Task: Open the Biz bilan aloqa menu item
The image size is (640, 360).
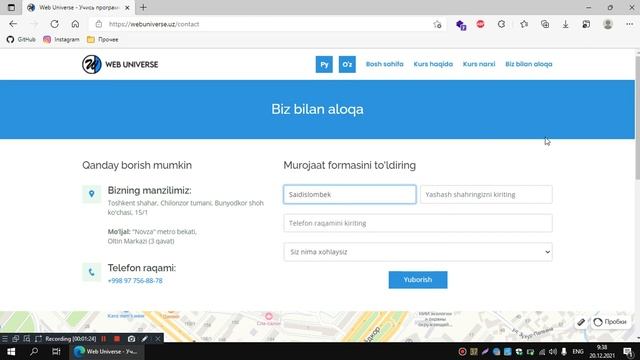Action: coord(529,64)
